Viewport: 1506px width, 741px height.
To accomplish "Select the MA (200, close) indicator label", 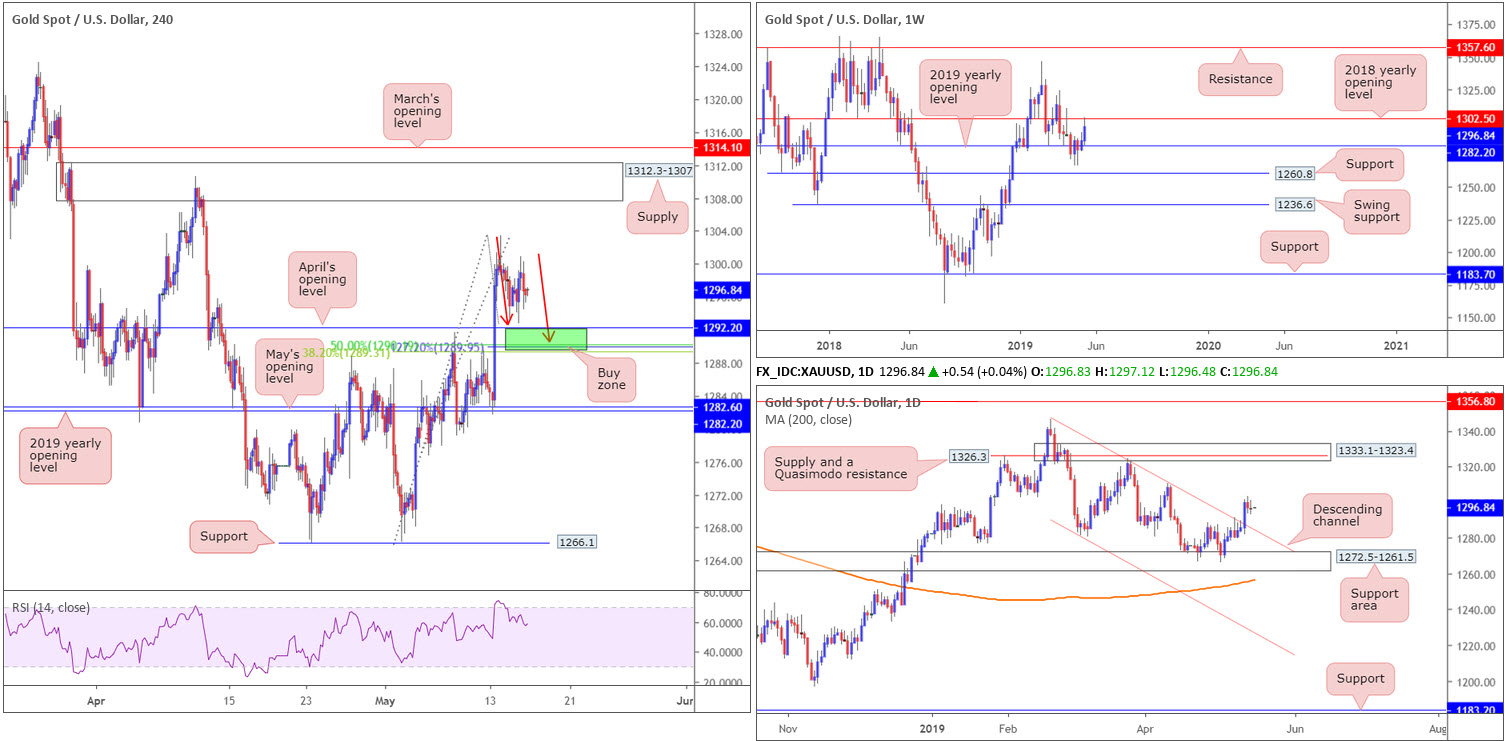I will (x=812, y=420).
